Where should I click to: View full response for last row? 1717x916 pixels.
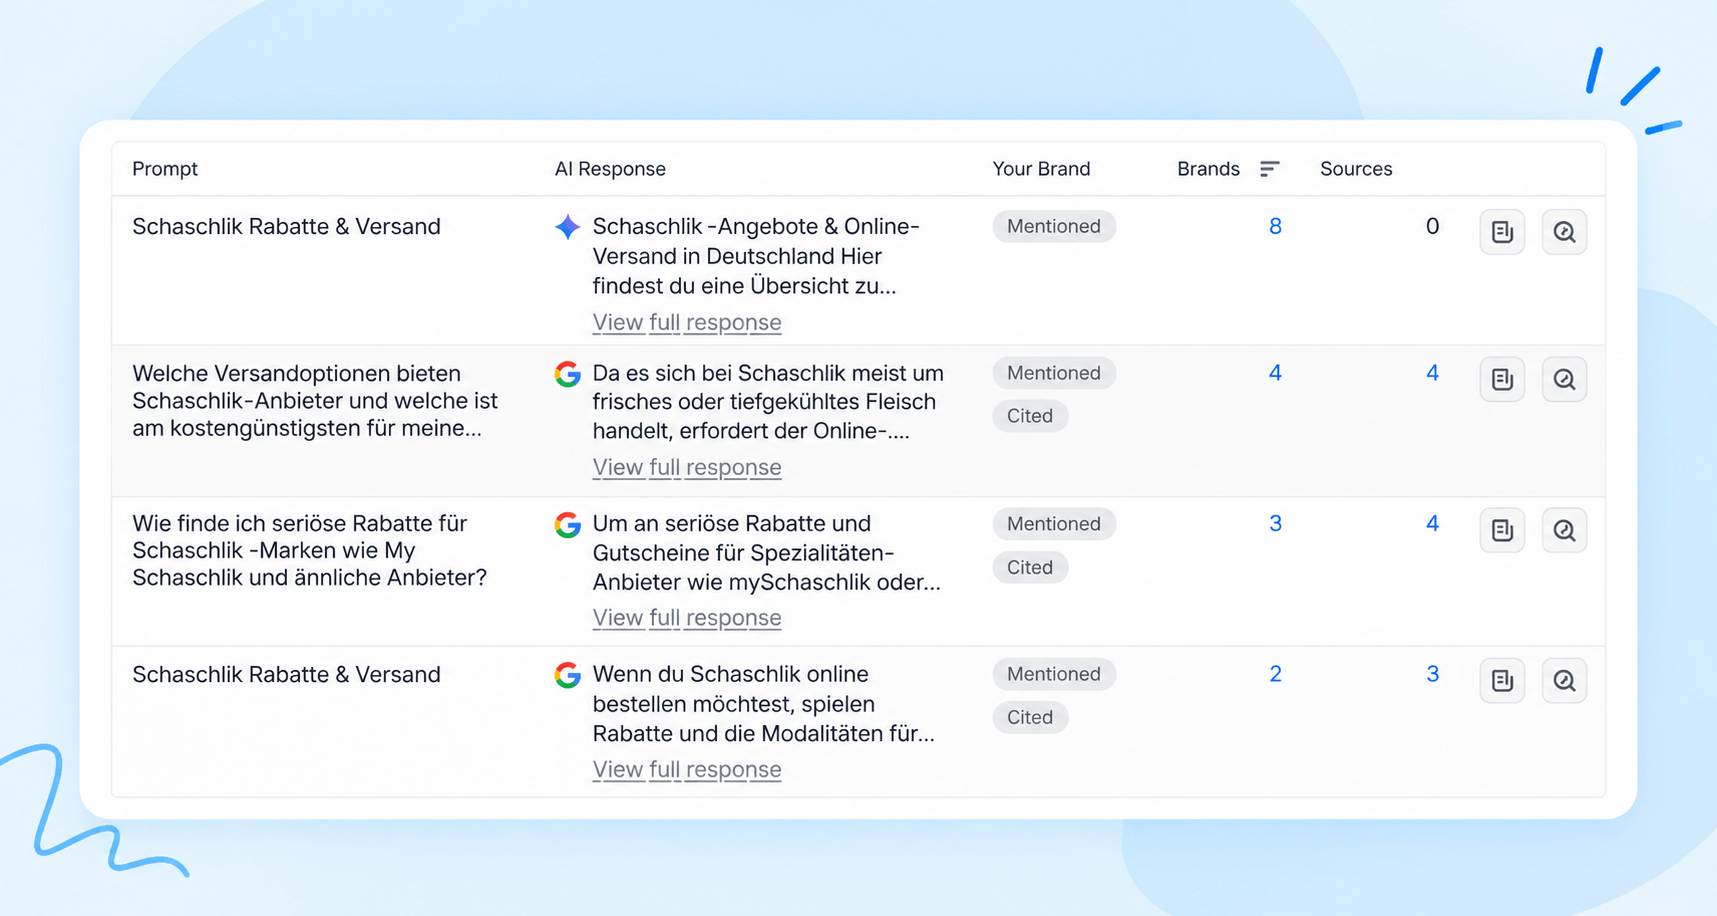tap(687, 770)
